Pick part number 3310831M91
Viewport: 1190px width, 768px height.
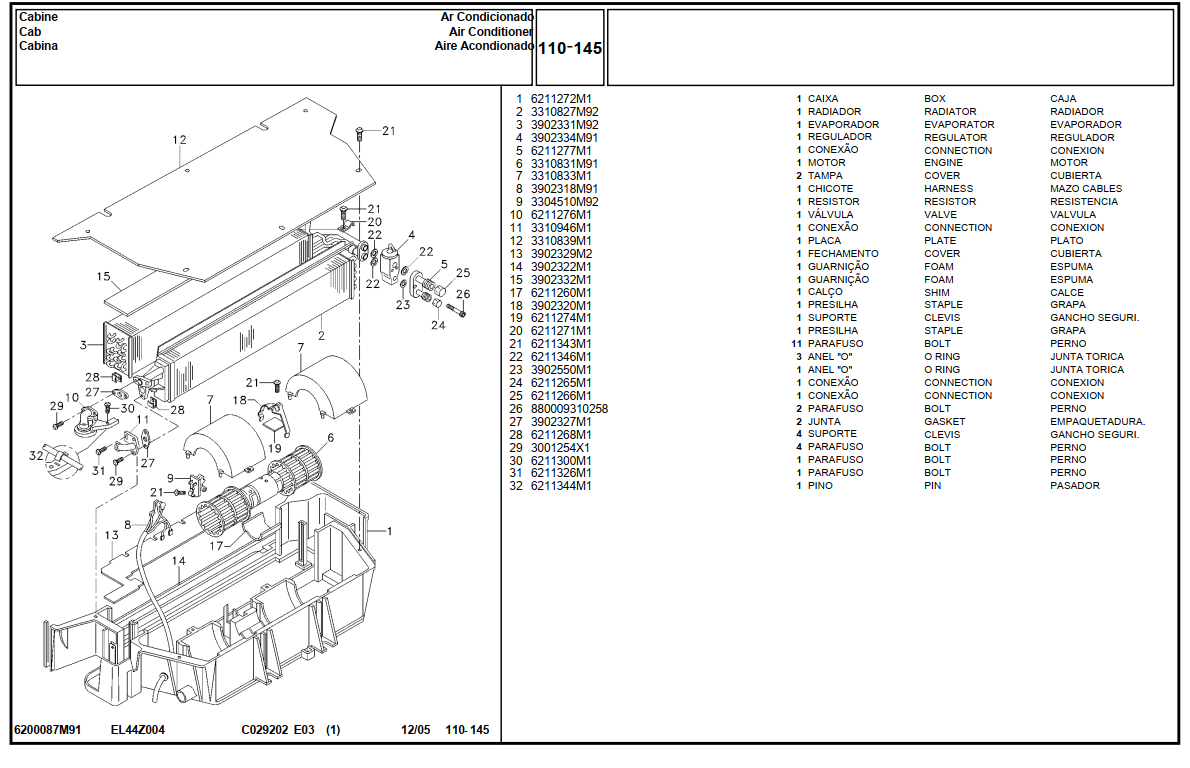[564, 163]
